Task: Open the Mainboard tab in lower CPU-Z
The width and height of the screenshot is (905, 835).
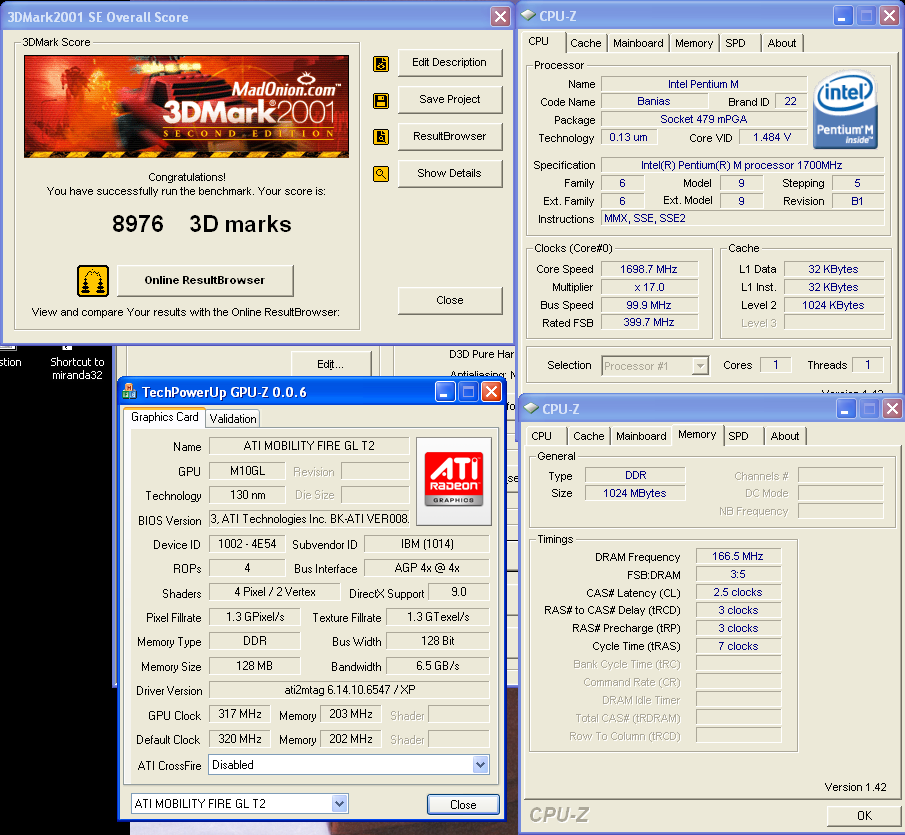Action: [x=641, y=436]
